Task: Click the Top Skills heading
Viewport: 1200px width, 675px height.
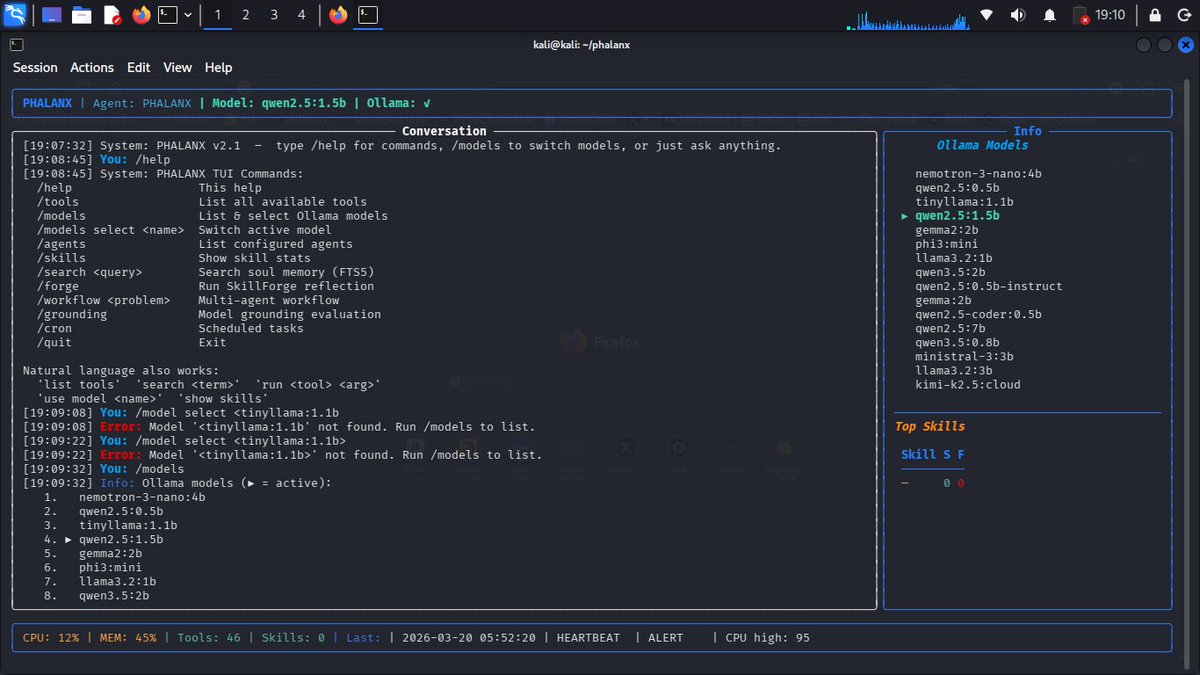Action: pyautogui.click(x=930, y=426)
